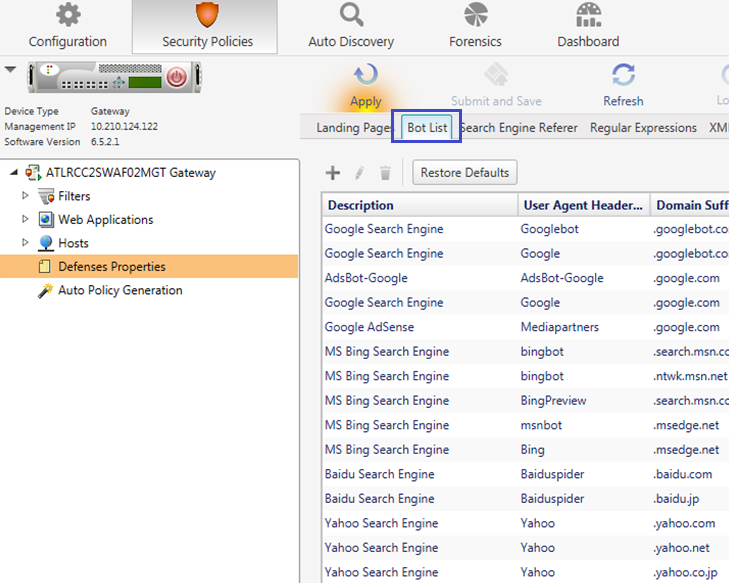This screenshot has width=729, height=583.
Task: Click the Apply arrow icon
Action: tap(366, 74)
